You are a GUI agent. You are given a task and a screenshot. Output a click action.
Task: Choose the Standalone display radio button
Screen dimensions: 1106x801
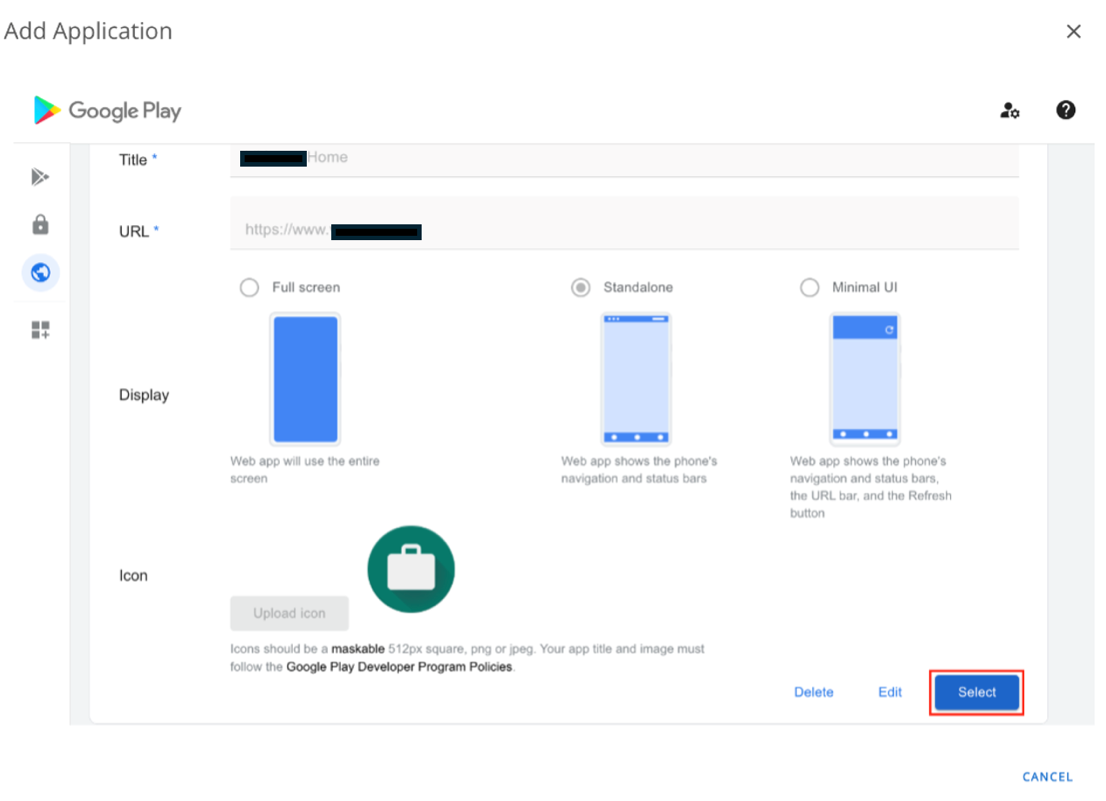[x=580, y=288]
